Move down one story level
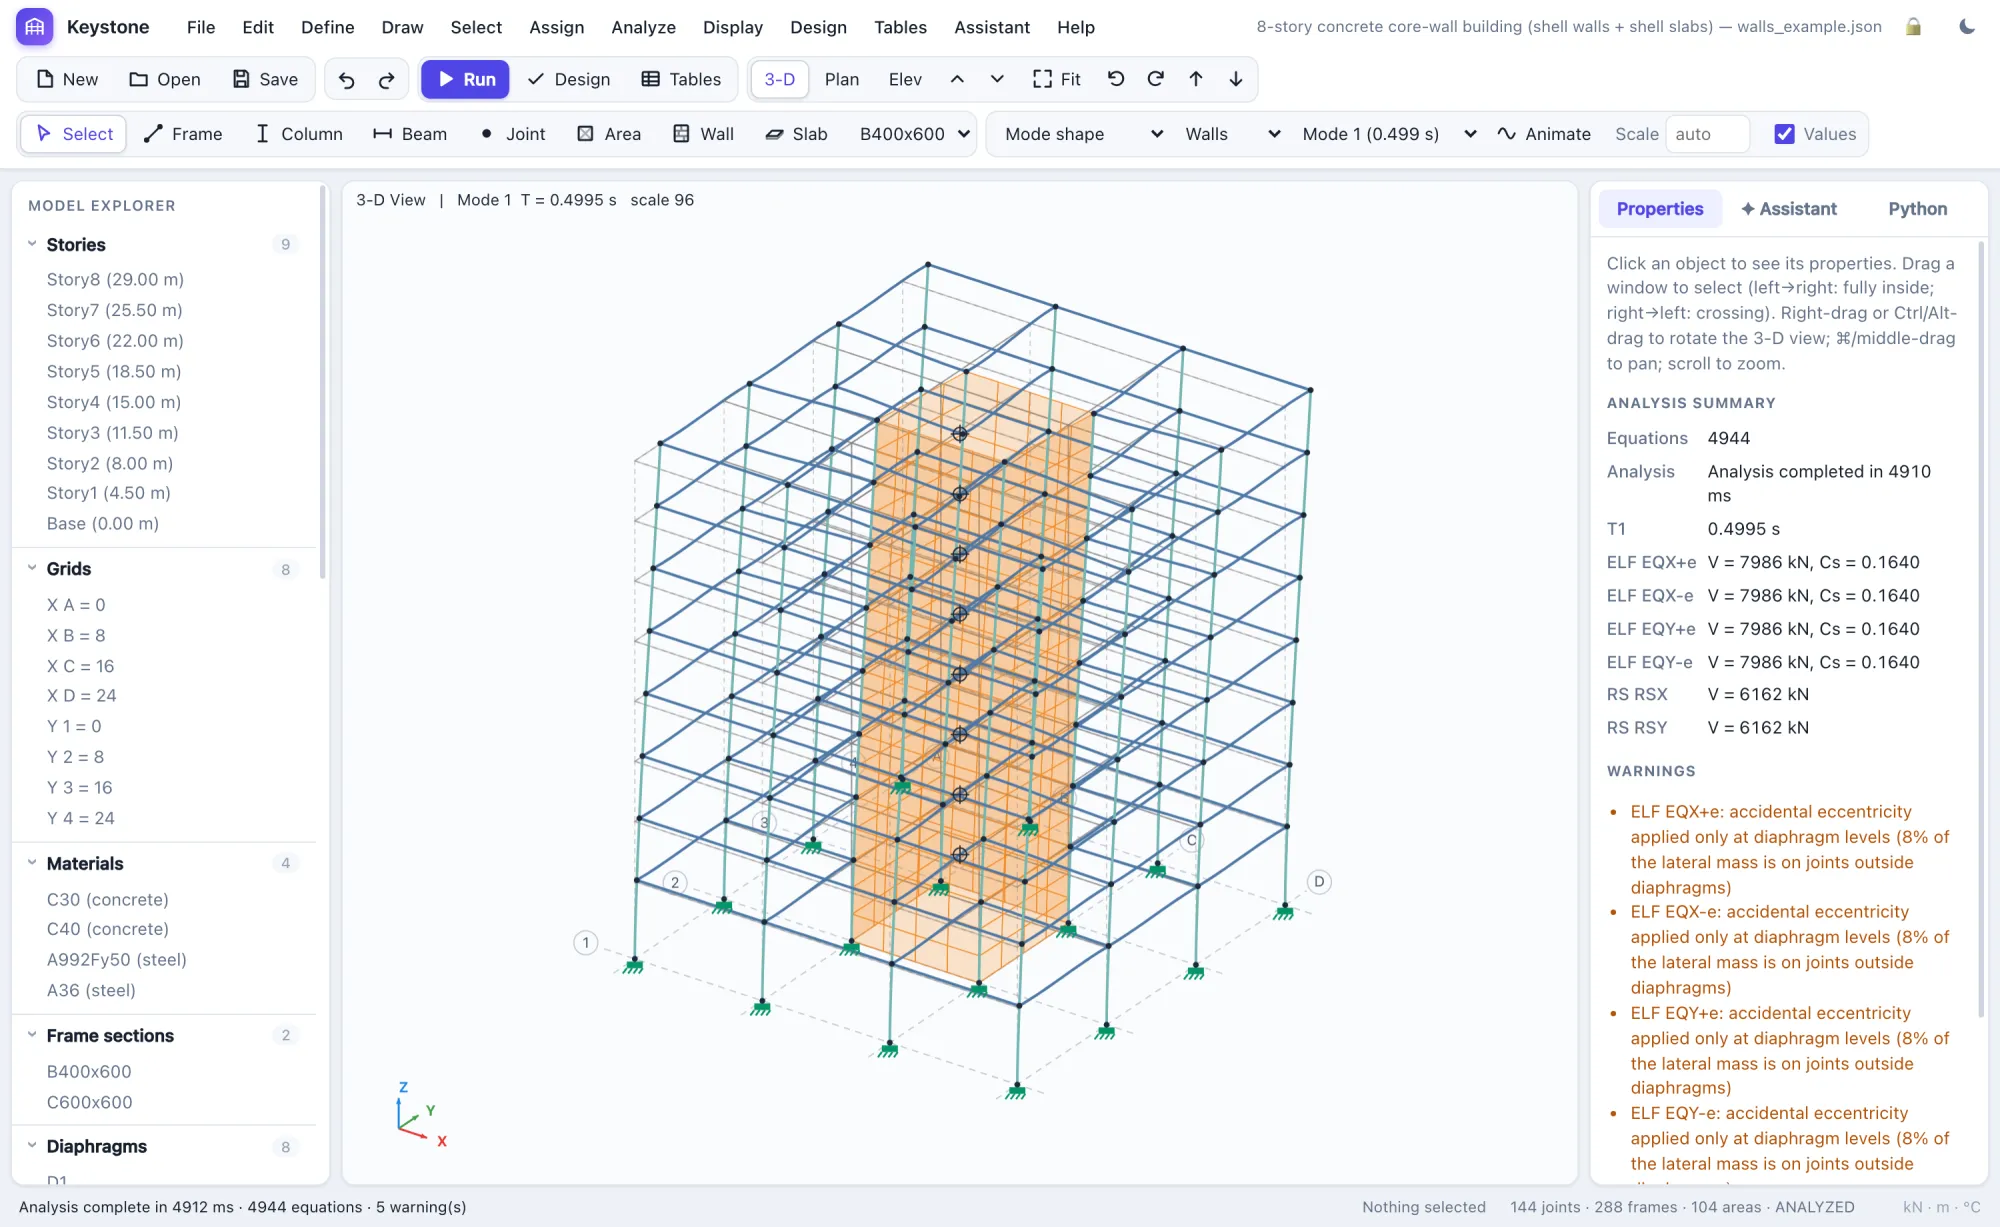This screenshot has width=2000, height=1227. pos(997,79)
